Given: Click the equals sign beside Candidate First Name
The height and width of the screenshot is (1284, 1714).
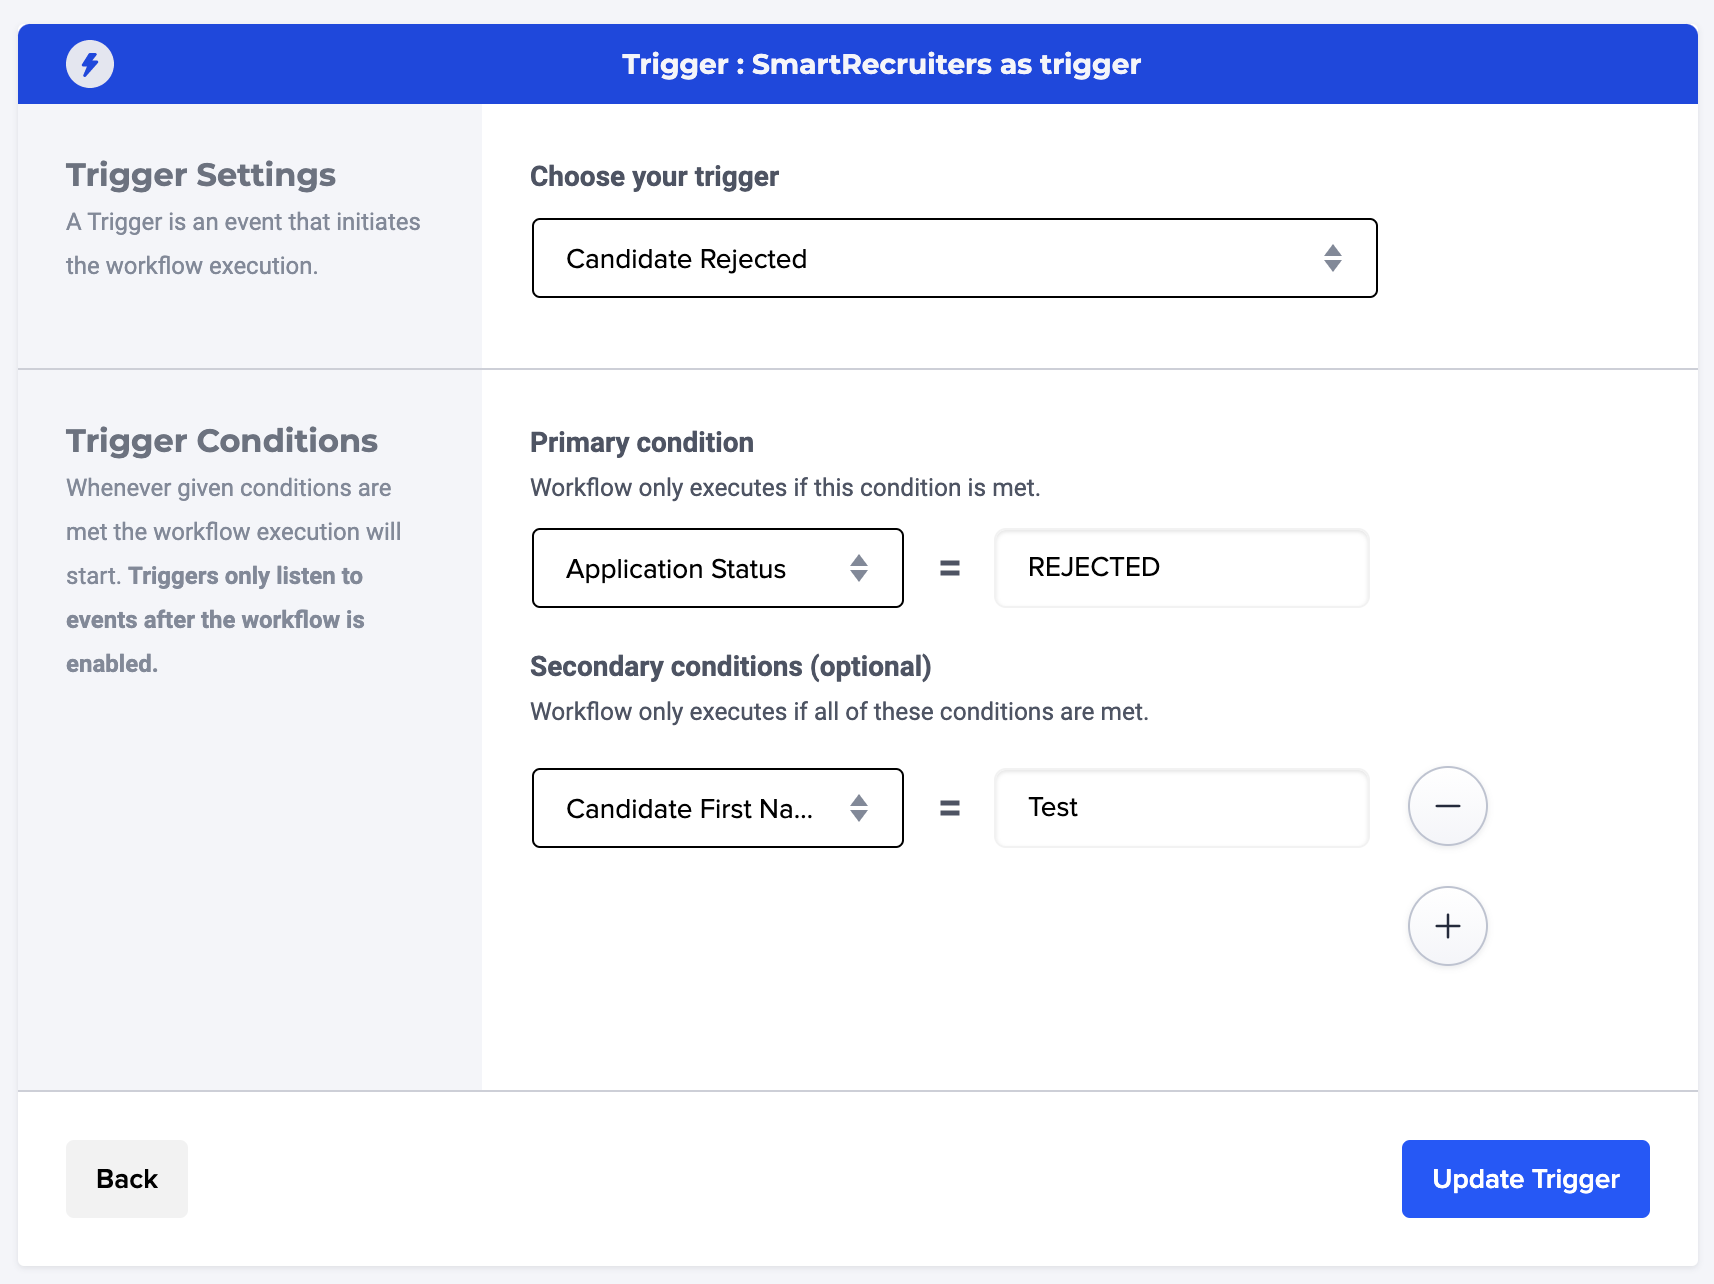Looking at the screenshot, I should 950,808.
